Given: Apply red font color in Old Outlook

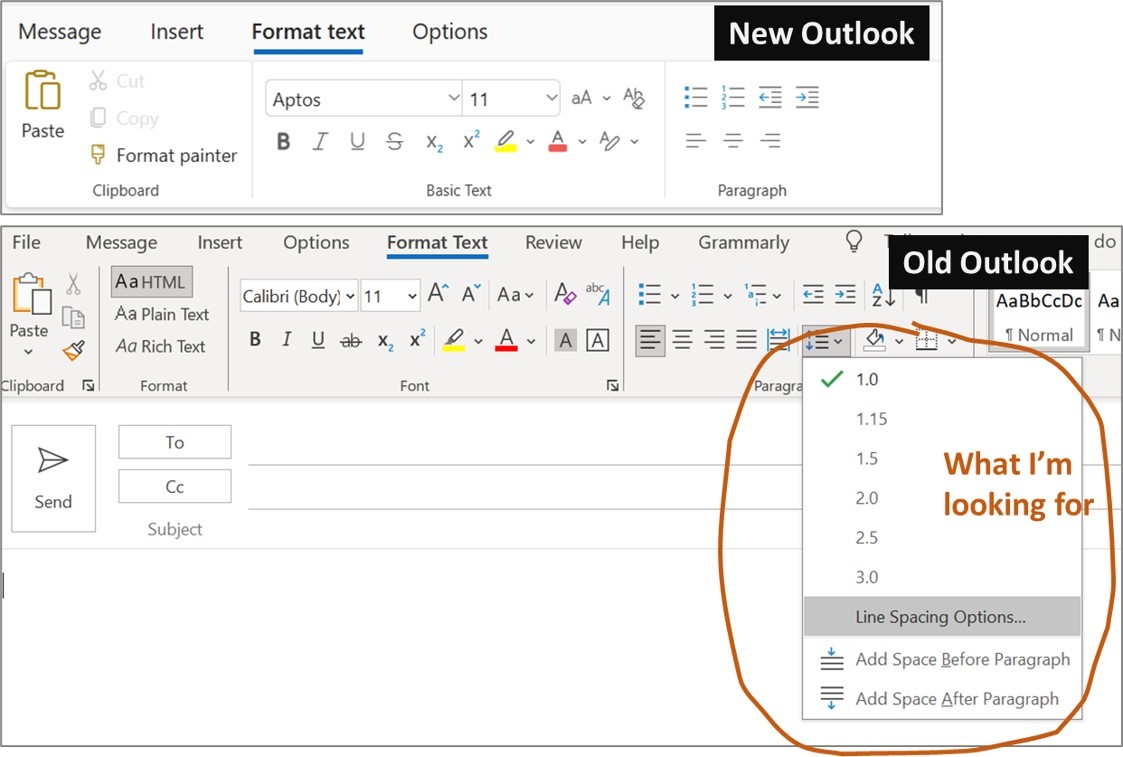Looking at the screenshot, I should point(506,339).
